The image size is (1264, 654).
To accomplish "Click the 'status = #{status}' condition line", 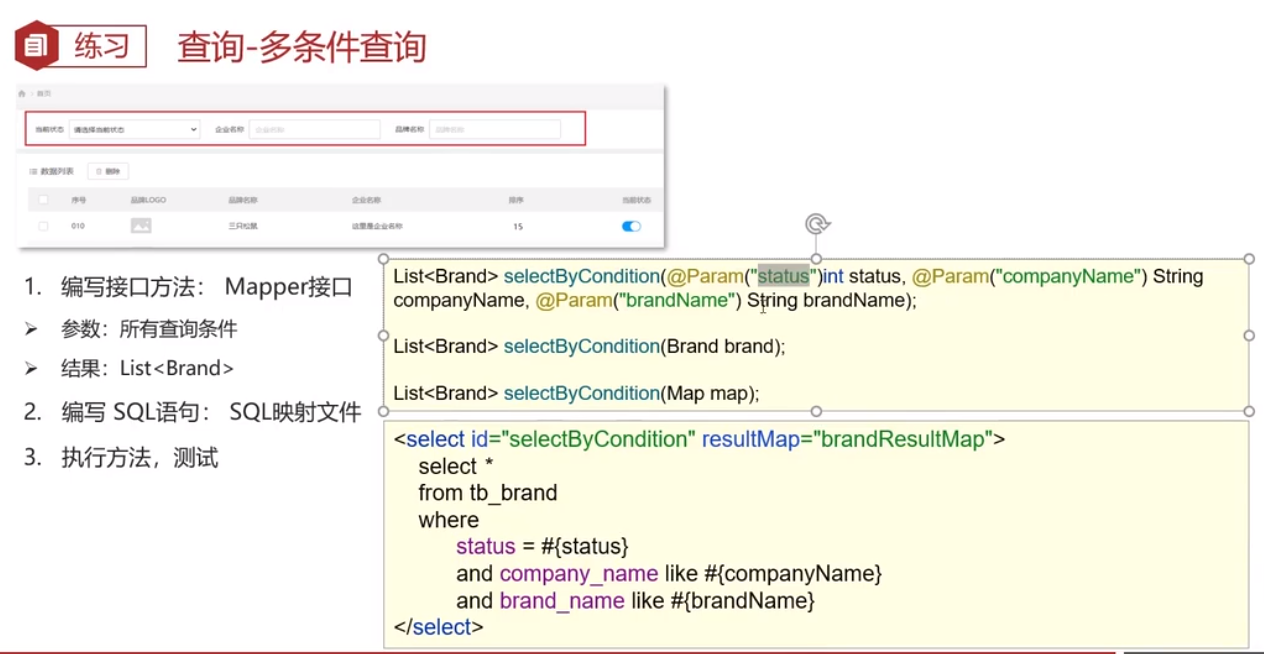I will coord(542,547).
